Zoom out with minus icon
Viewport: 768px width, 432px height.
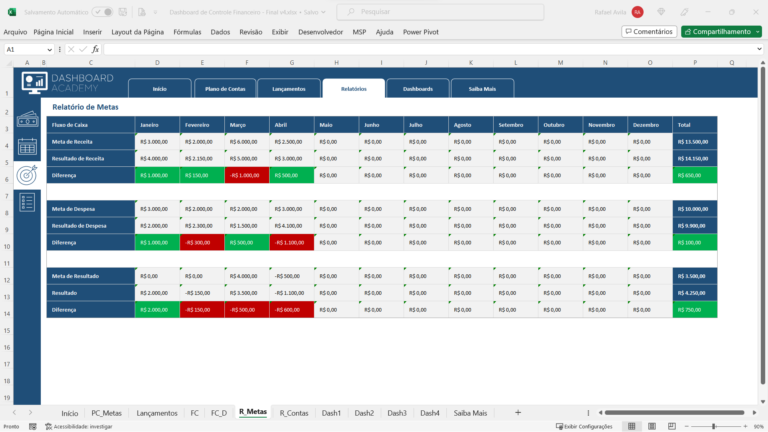(686, 427)
